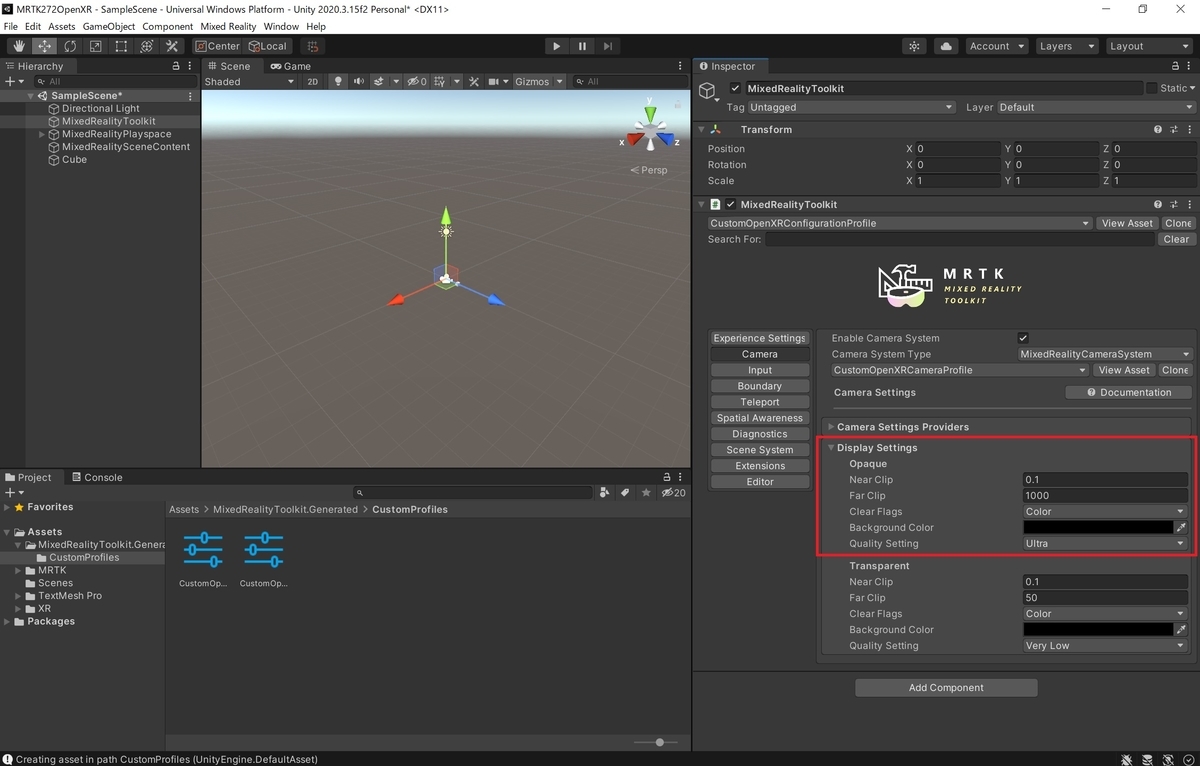The width and height of the screenshot is (1200, 766).
Task: Toggle Pivot Center button
Action: click(217, 46)
